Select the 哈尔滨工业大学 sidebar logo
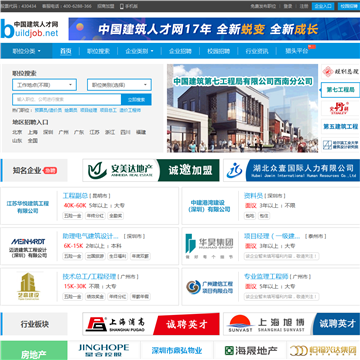This screenshot has height=360, width=360. click(340, 144)
